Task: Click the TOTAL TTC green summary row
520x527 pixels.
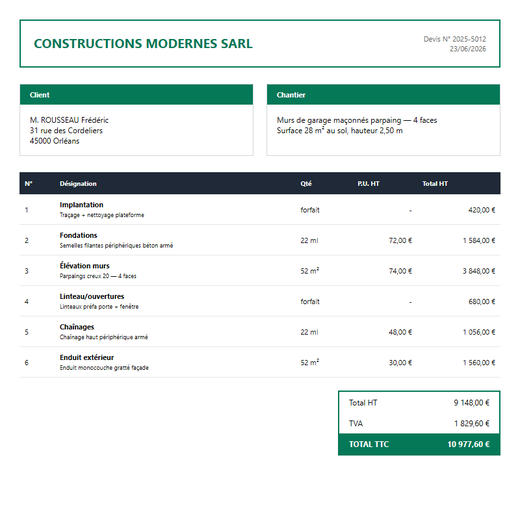Action: tap(419, 444)
